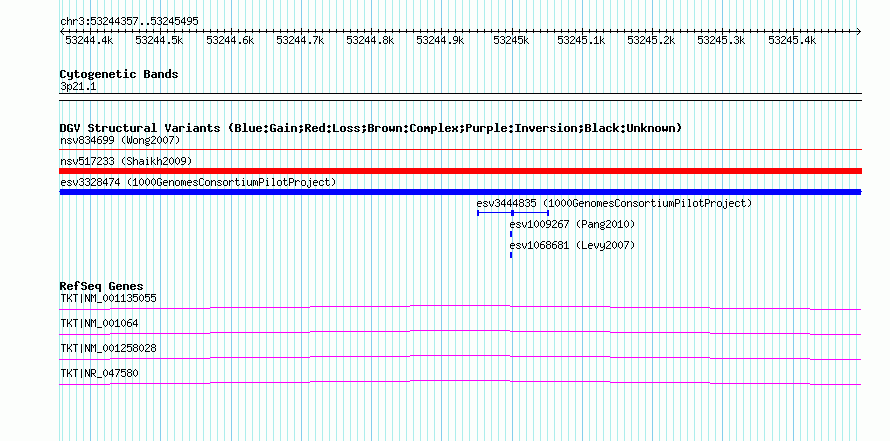Click the RefSeq Genes track title
890x441 pixels.
[102, 286]
